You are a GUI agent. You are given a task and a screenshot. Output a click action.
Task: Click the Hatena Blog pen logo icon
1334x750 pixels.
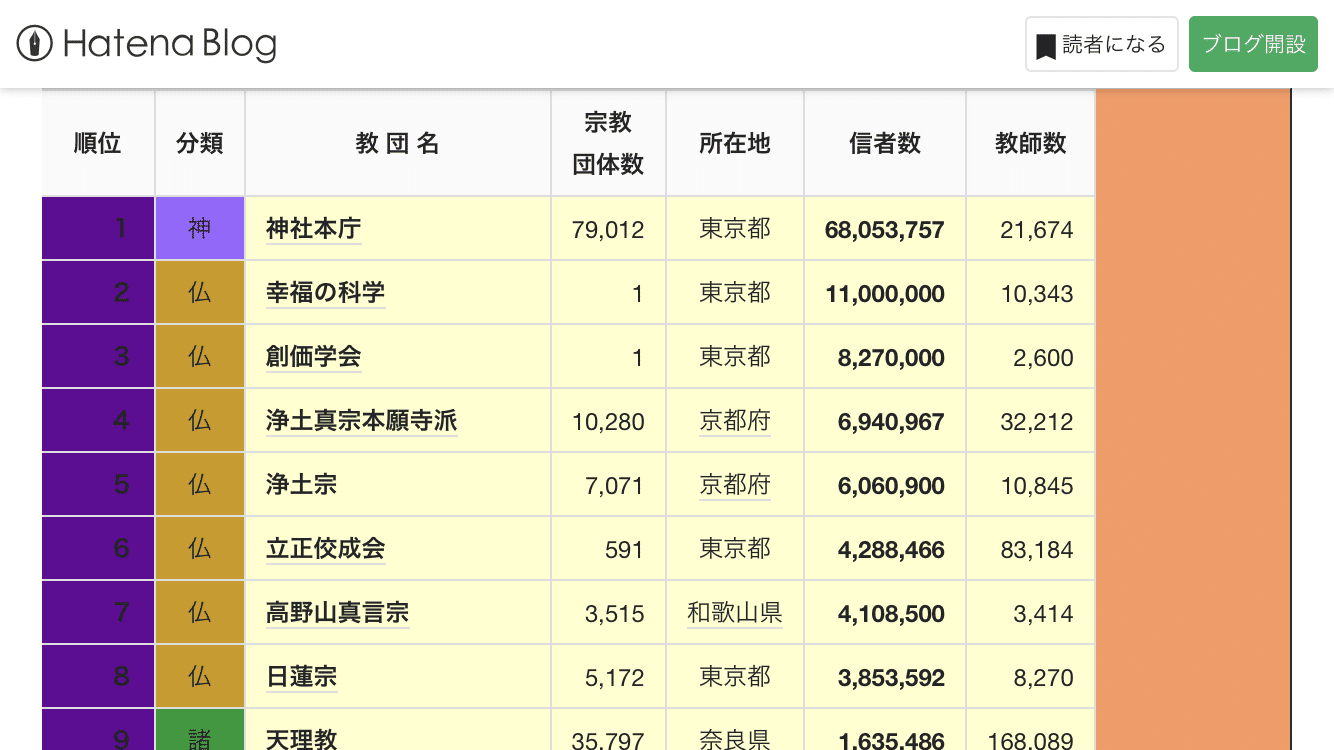pyautogui.click(x=35, y=44)
